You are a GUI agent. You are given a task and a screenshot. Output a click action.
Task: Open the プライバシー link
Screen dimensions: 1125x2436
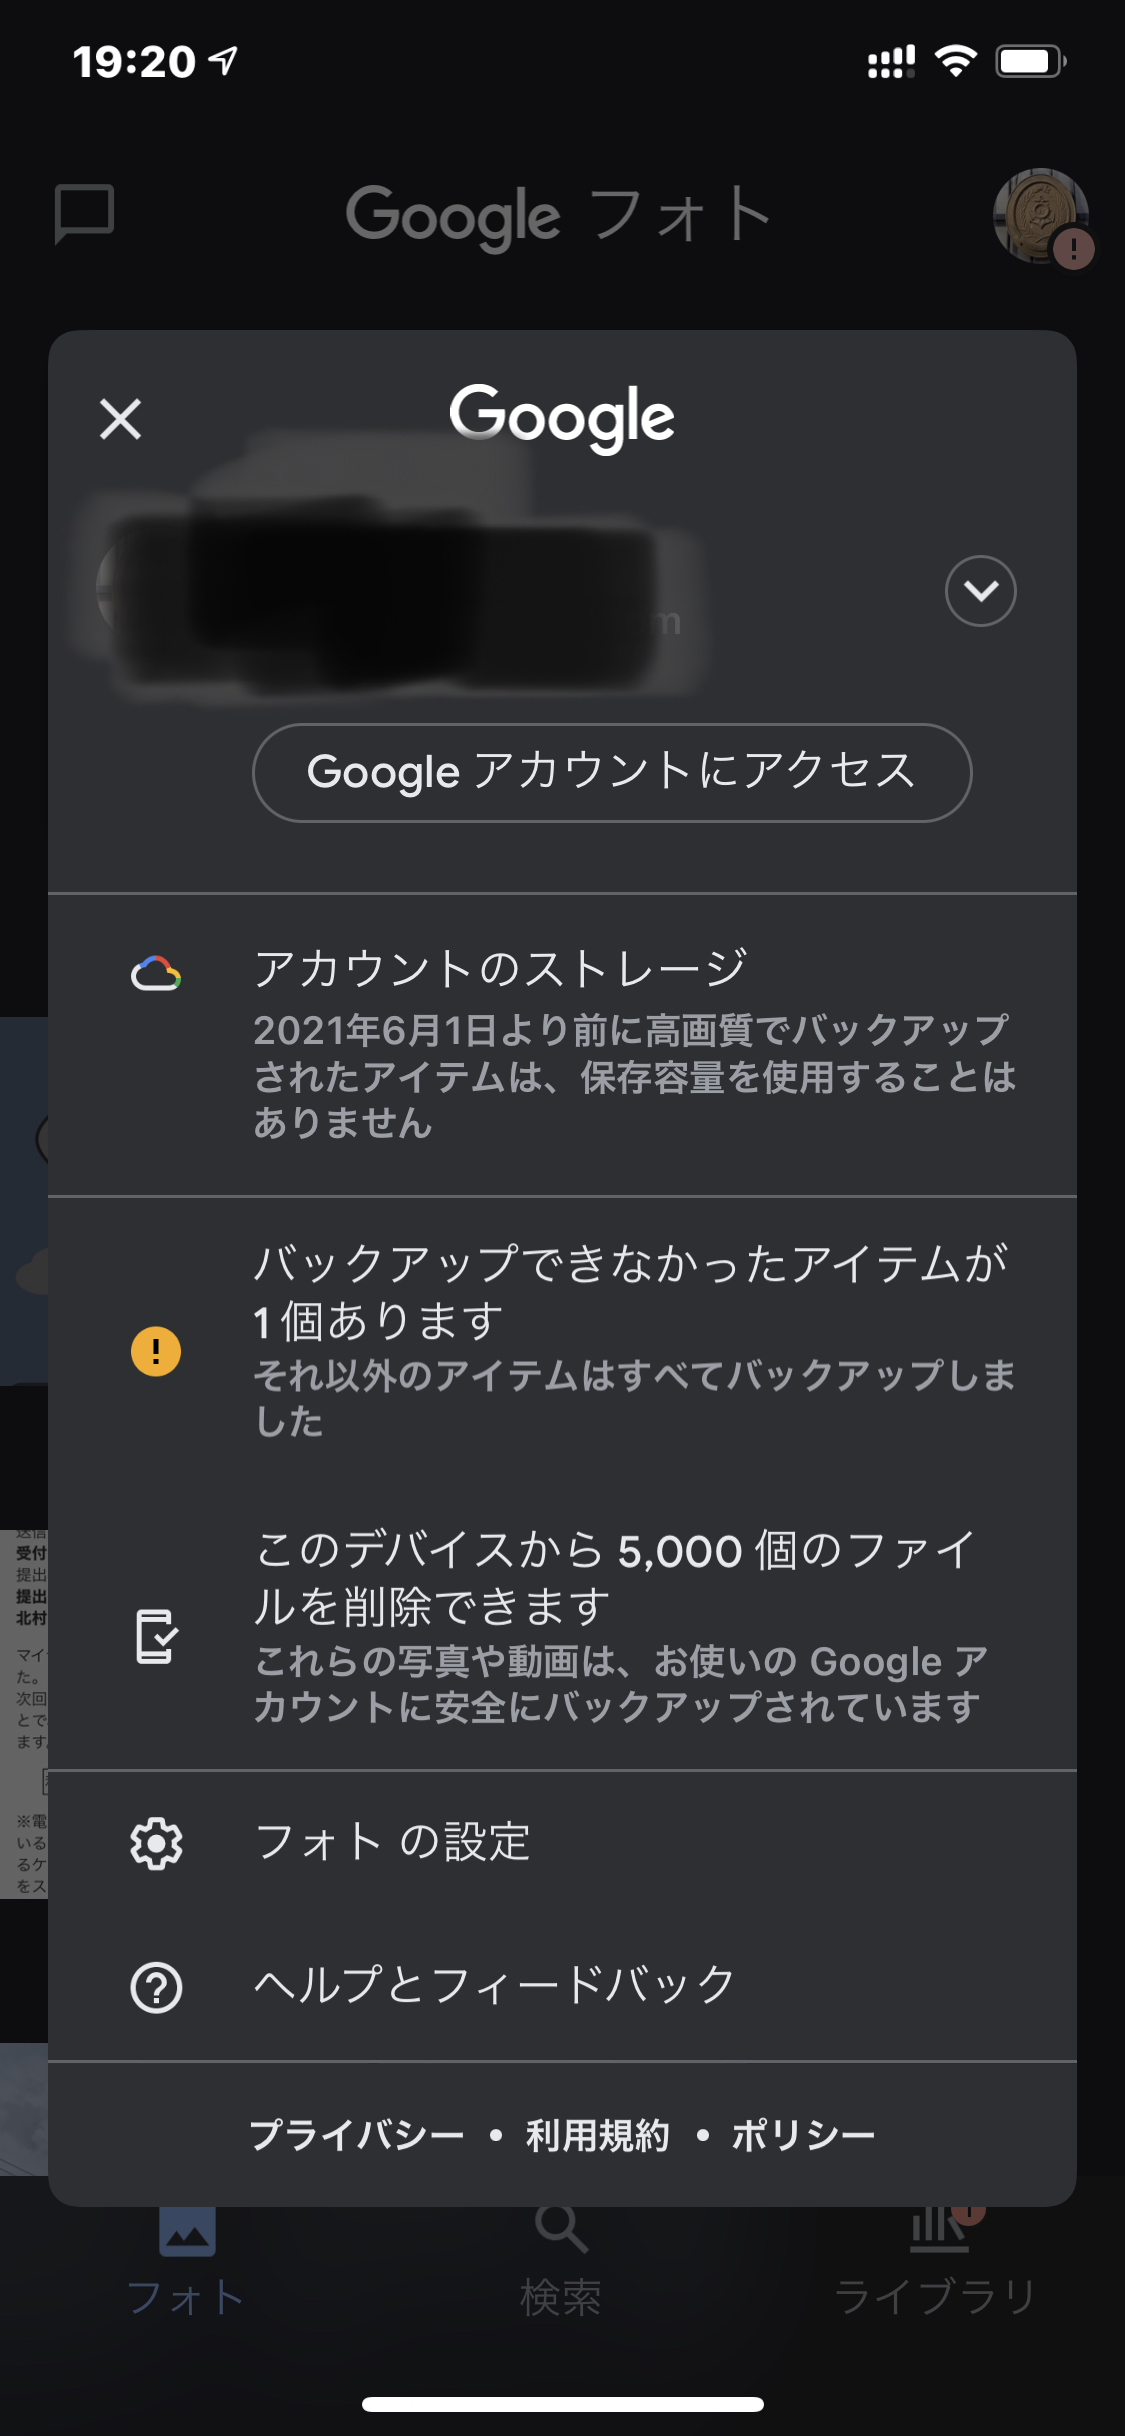click(x=356, y=2135)
